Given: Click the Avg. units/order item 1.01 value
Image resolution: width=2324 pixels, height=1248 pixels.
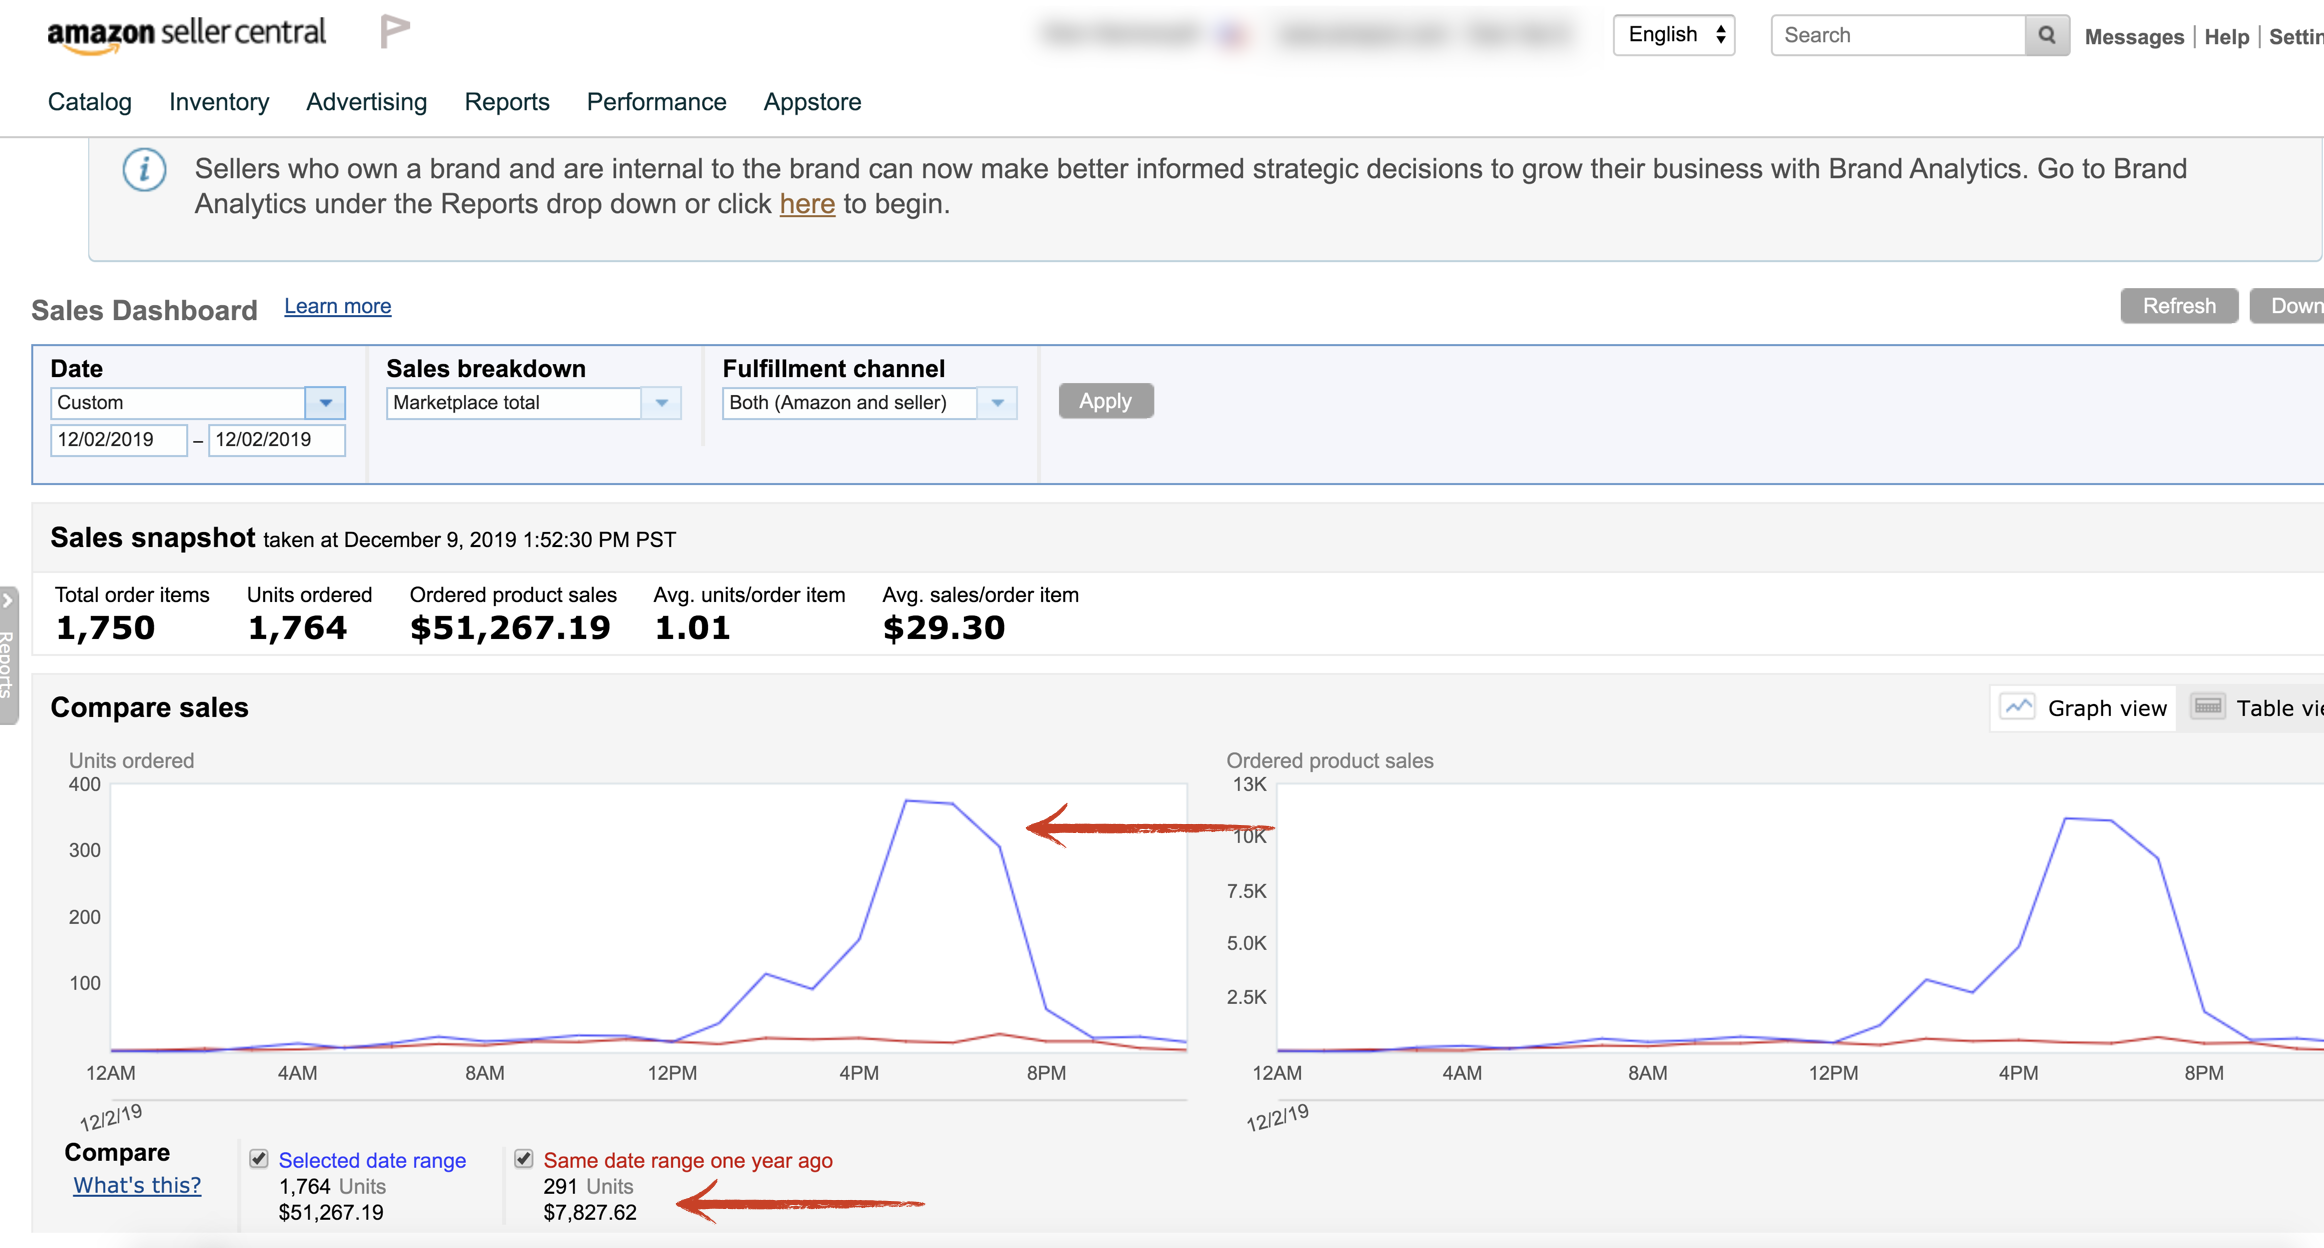Looking at the screenshot, I should click(692, 628).
